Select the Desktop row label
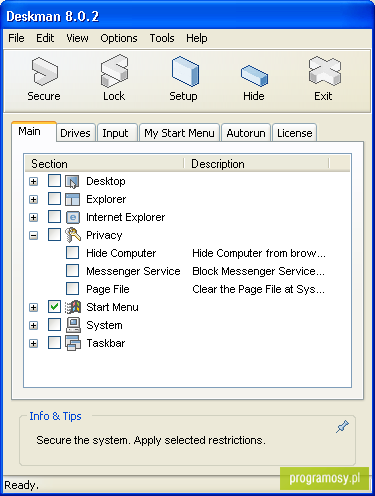This screenshot has height=496, width=375. pos(106,181)
